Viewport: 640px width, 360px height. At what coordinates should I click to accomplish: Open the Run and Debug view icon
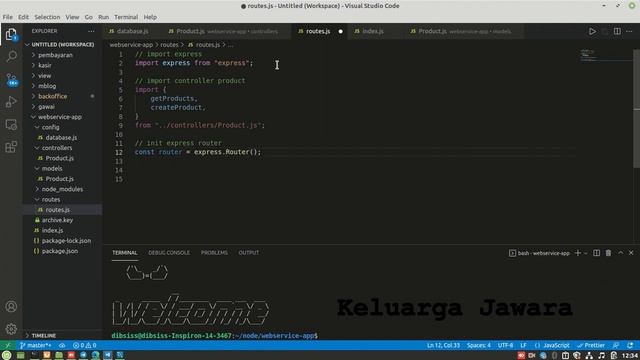[11, 102]
